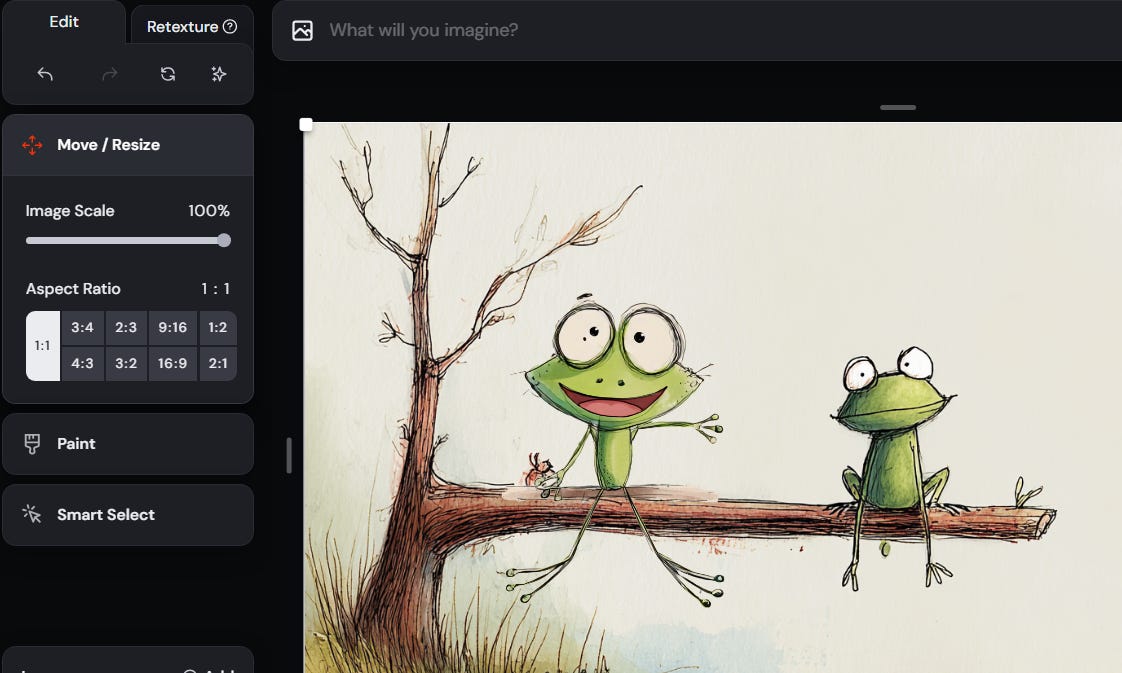The width and height of the screenshot is (1122, 673).
Task: Expand the Move / Resize section
Action: [128, 144]
